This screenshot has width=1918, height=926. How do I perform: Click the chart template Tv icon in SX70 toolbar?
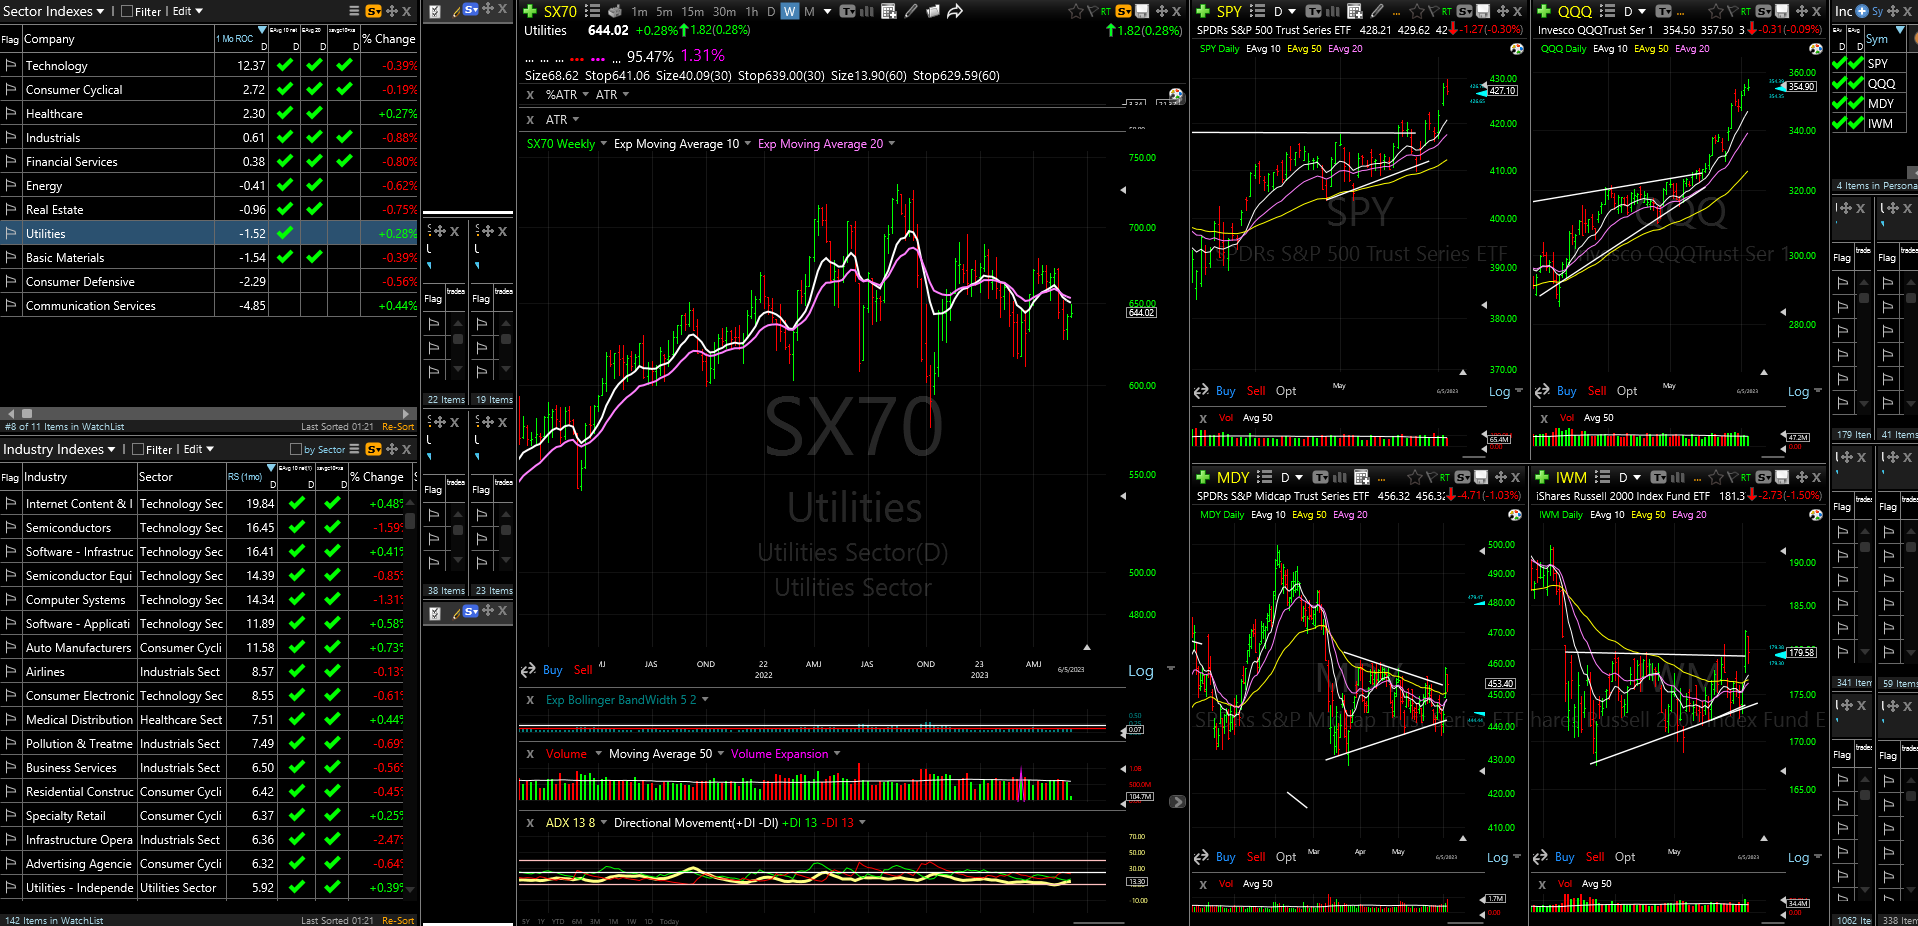tap(848, 11)
